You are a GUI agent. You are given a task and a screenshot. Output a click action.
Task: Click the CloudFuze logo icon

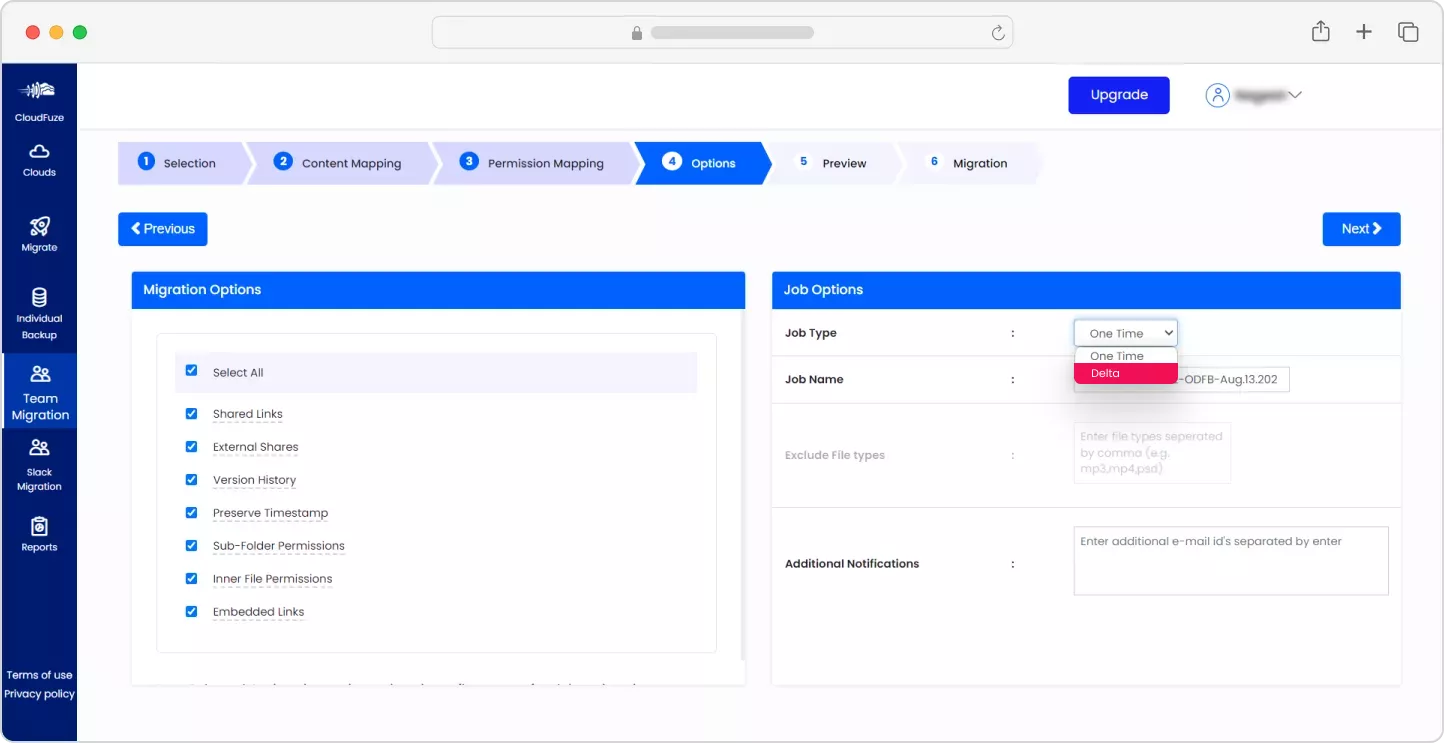click(x=39, y=91)
